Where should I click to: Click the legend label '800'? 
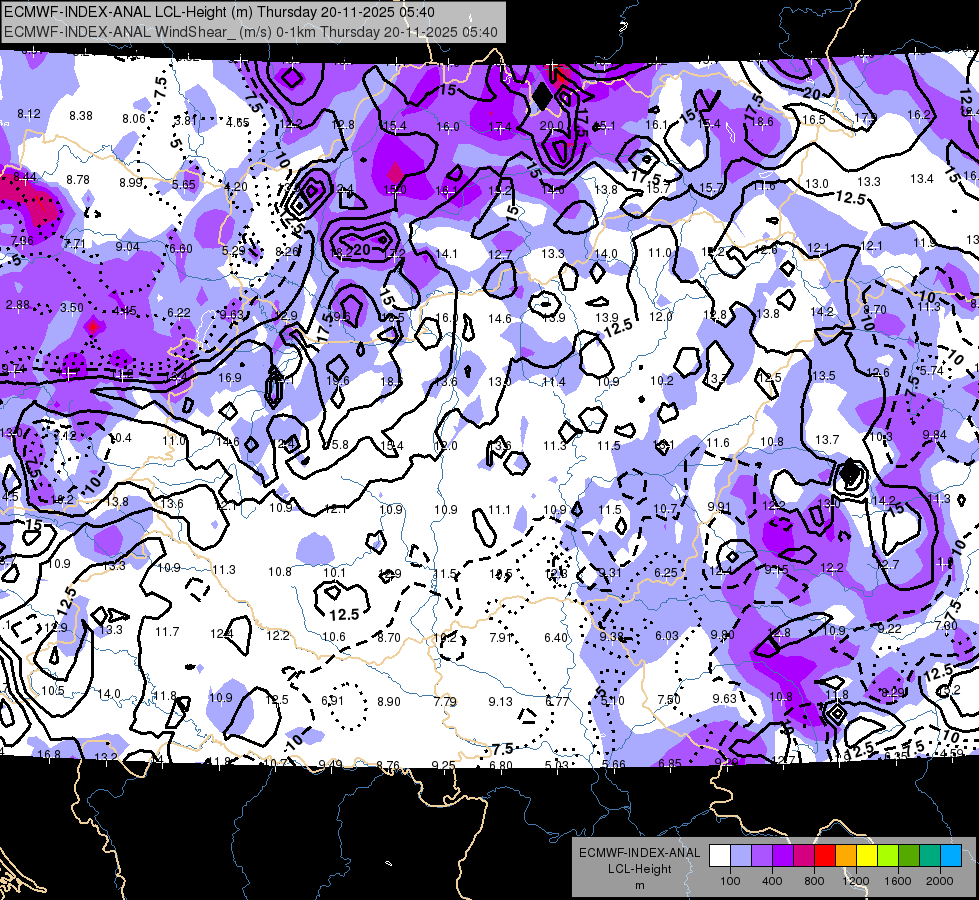click(x=814, y=881)
